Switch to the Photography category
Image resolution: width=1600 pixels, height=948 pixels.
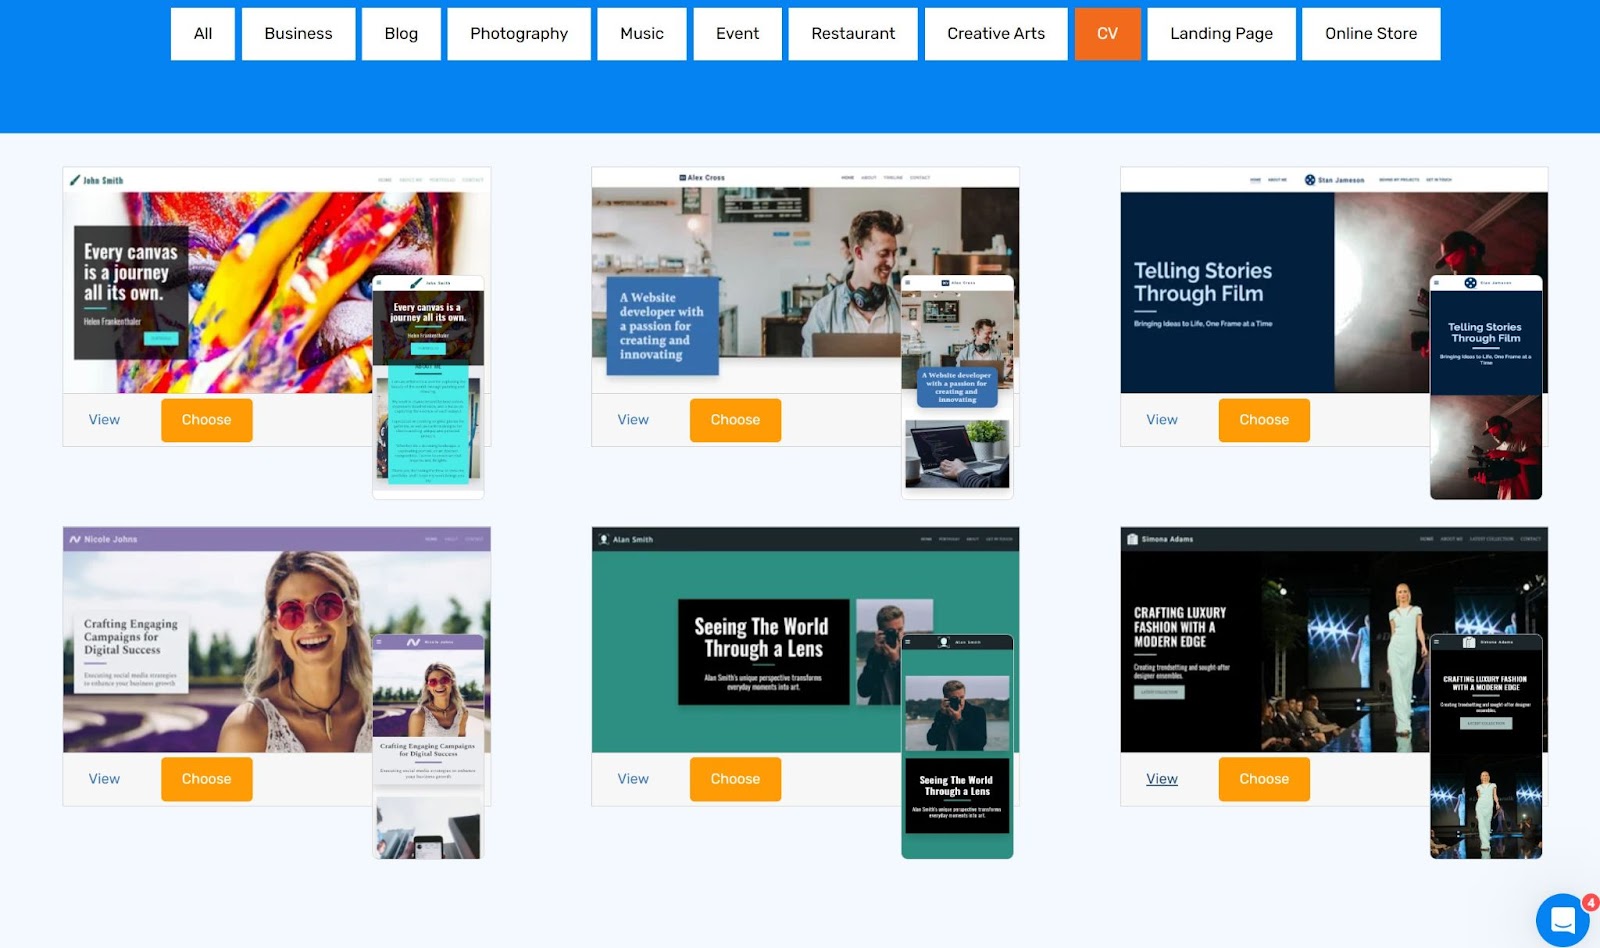519,33
